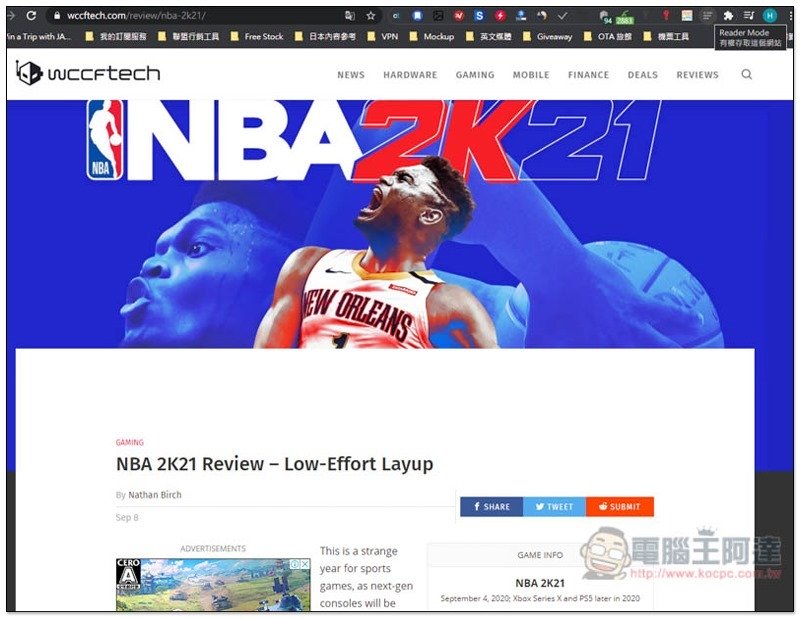Open the OTA 旅館 bookmark folder
800x619 pixels.
tap(608, 37)
